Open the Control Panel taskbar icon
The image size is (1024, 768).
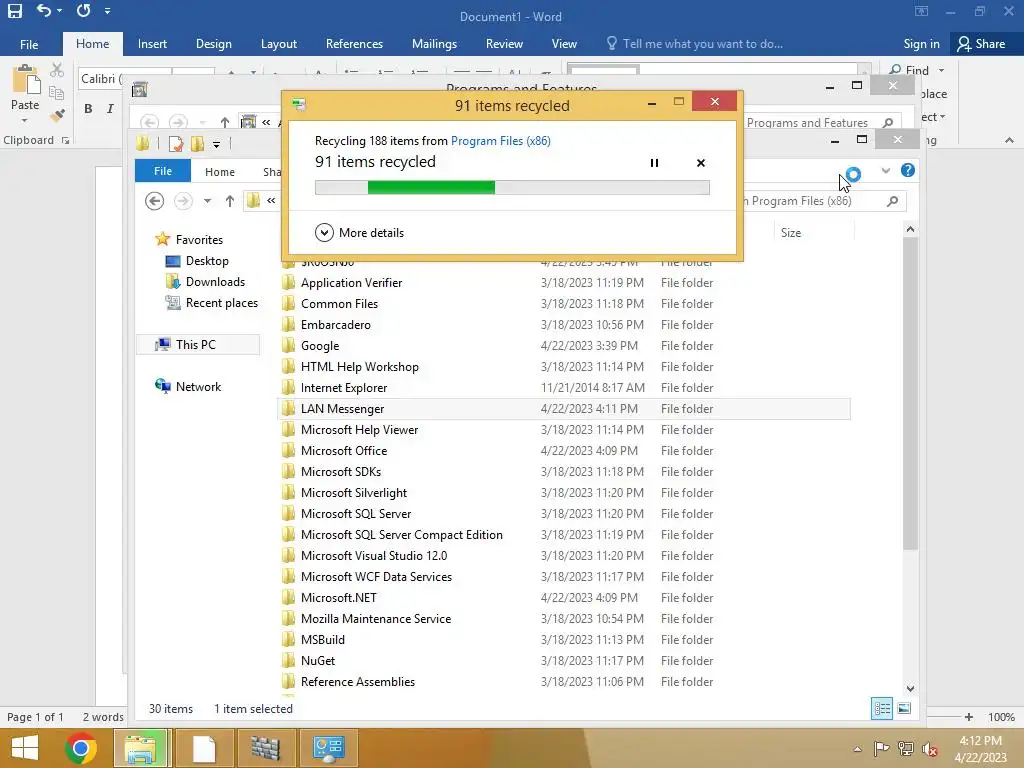[328, 748]
